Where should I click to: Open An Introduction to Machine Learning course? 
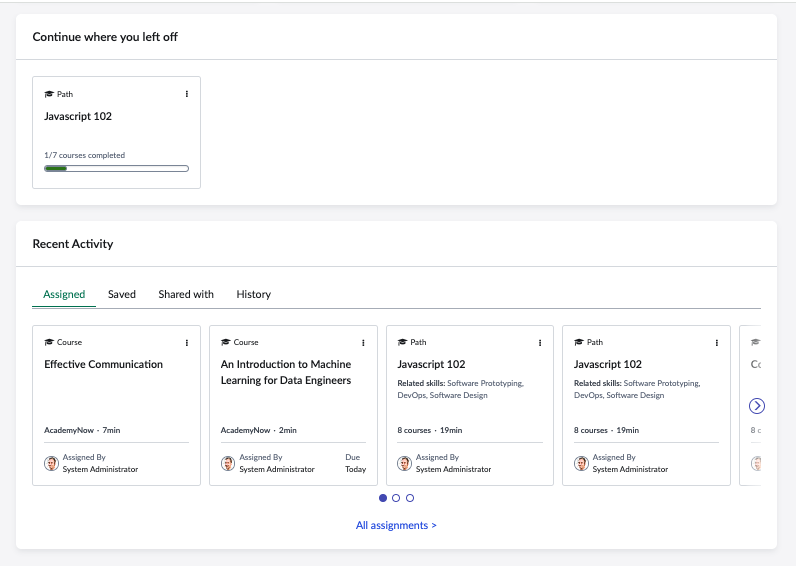click(x=286, y=372)
